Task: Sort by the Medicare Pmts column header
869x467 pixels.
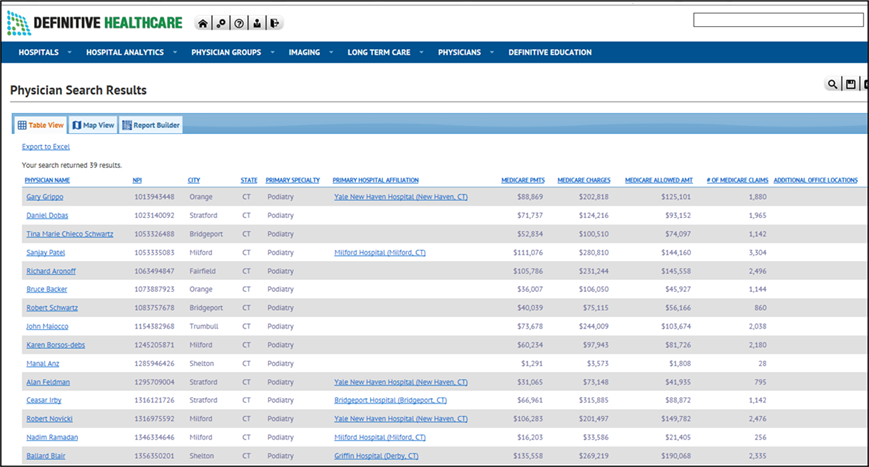Action: pyautogui.click(x=523, y=180)
